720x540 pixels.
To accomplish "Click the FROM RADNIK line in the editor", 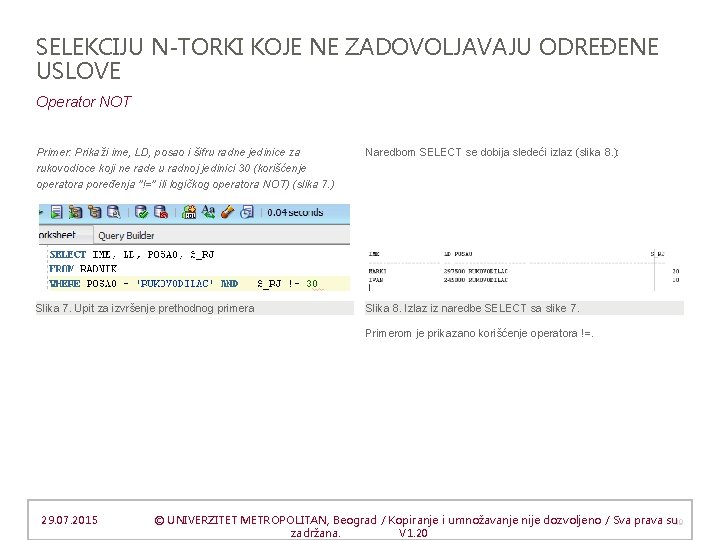I will point(83,268).
